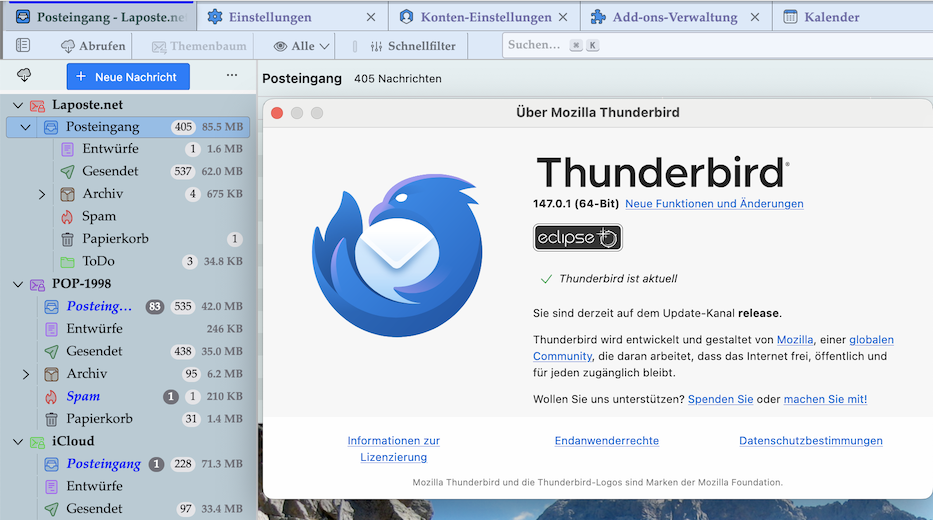Click the iCloud Posteingang inbox icon
This screenshot has height=520, width=933.
pyautogui.click(x=52, y=464)
